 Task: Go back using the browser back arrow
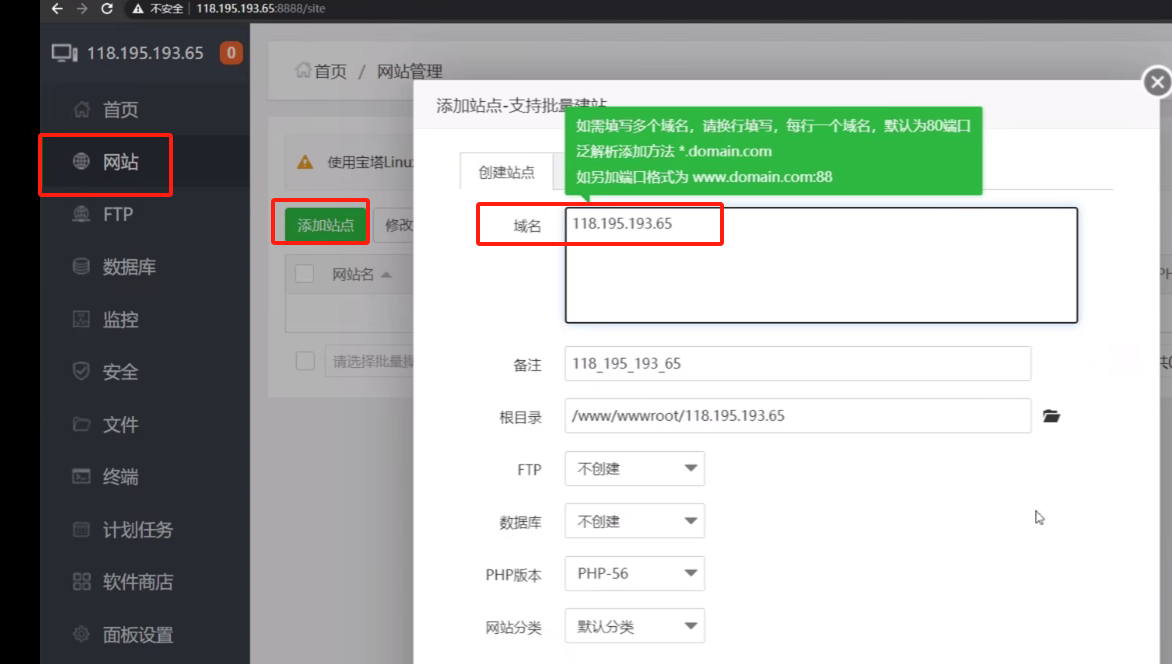[x=57, y=8]
